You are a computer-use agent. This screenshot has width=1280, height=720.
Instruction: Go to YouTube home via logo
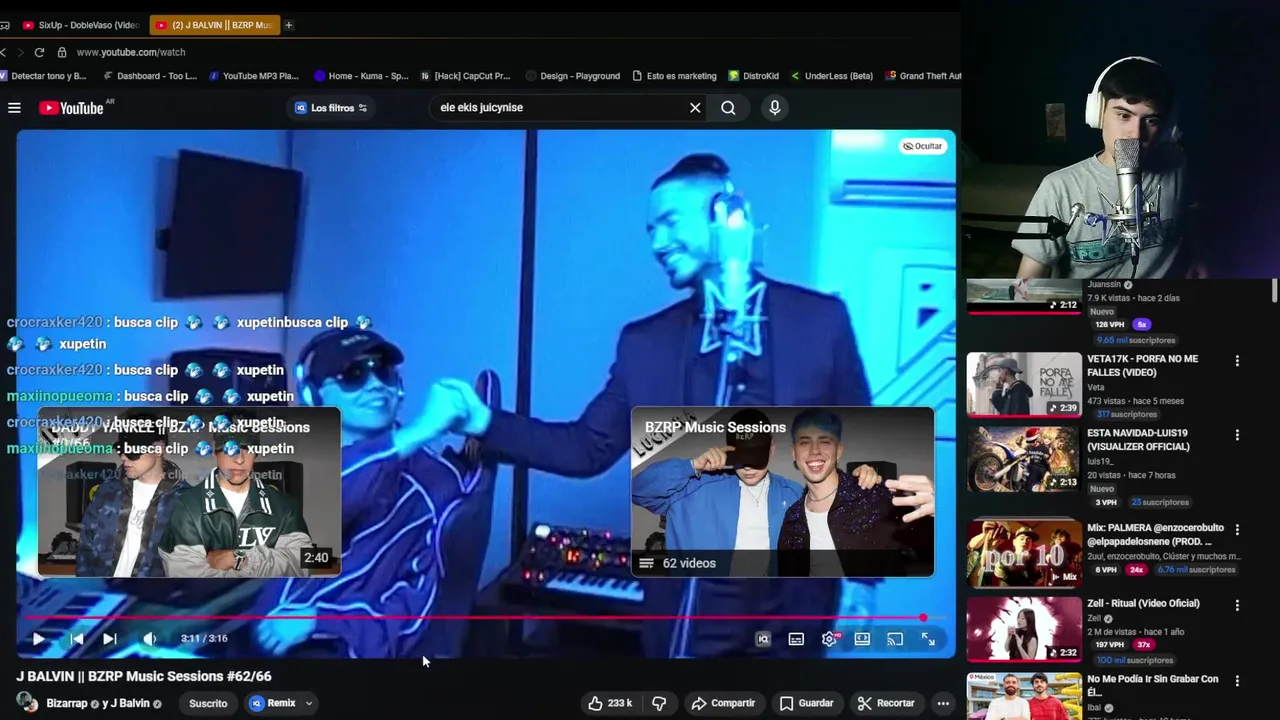[71, 108]
